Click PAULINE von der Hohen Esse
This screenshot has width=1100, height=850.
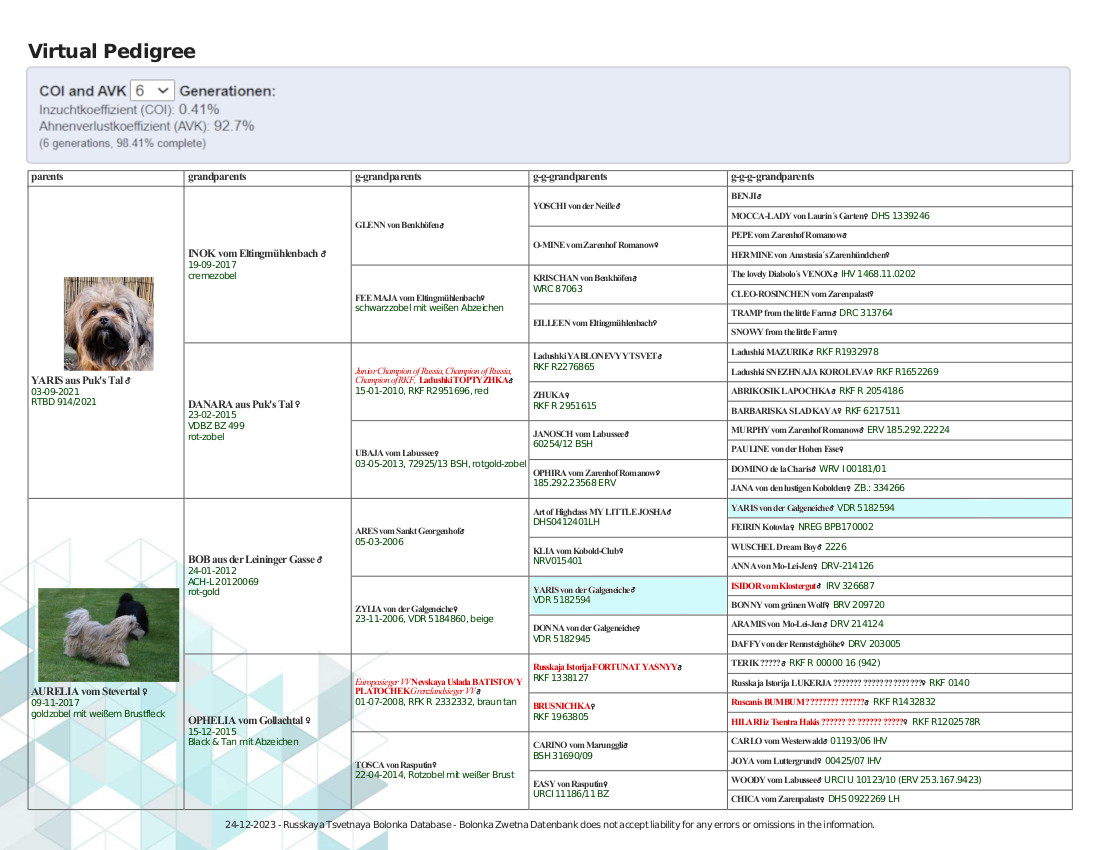tap(787, 449)
